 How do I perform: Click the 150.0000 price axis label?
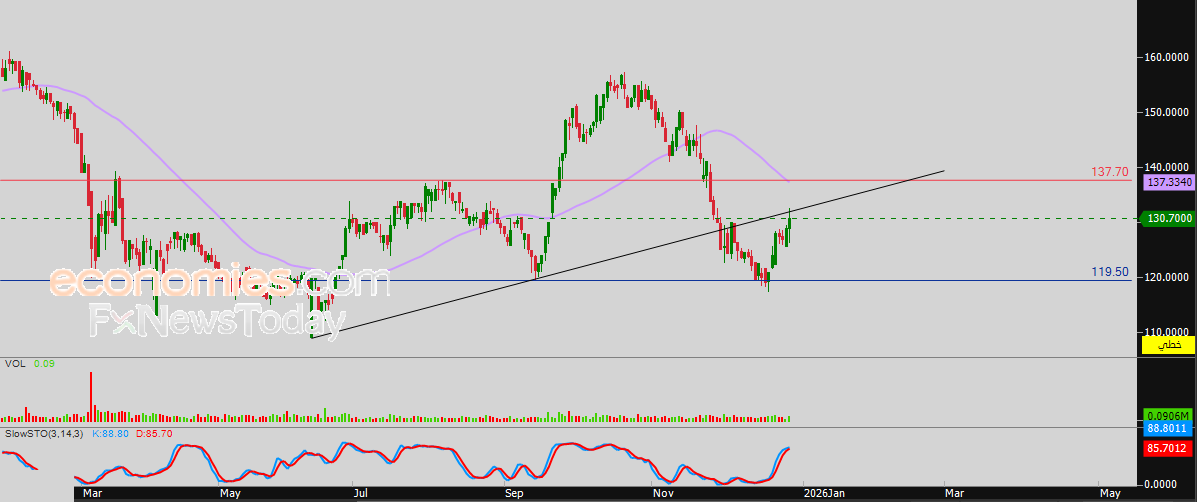coord(1166,113)
